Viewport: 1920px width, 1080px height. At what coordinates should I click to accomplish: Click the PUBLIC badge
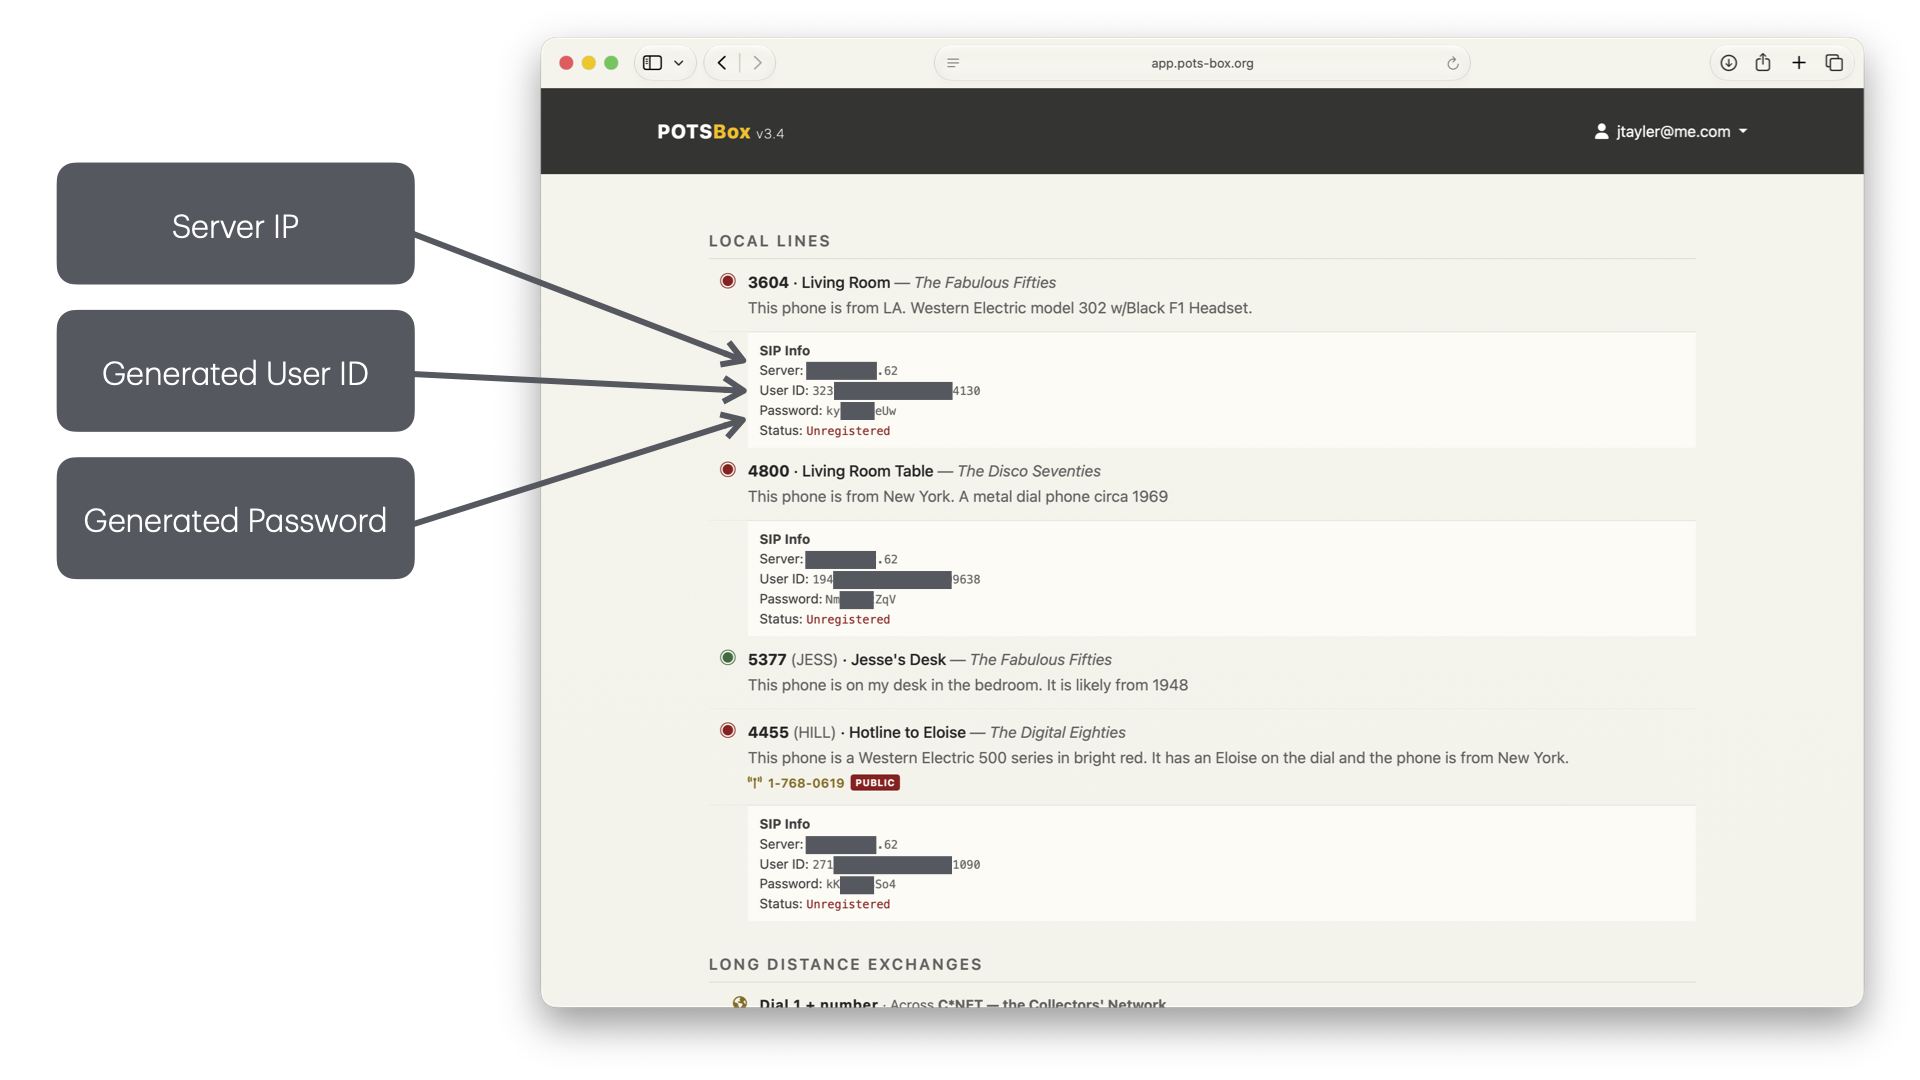point(875,783)
